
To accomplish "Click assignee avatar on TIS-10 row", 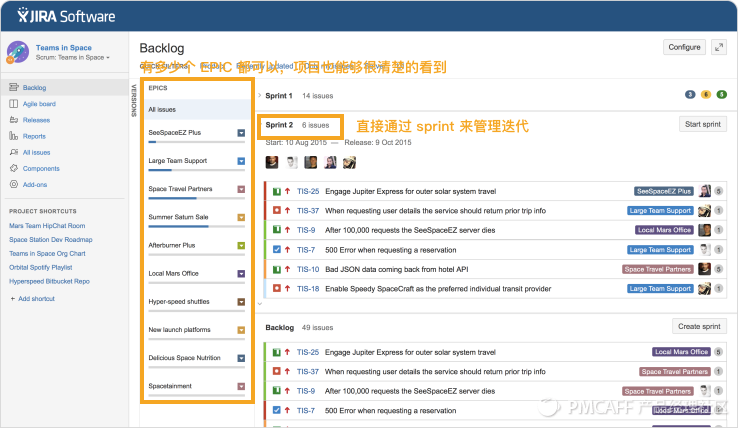I will click(x=705, y=269).
